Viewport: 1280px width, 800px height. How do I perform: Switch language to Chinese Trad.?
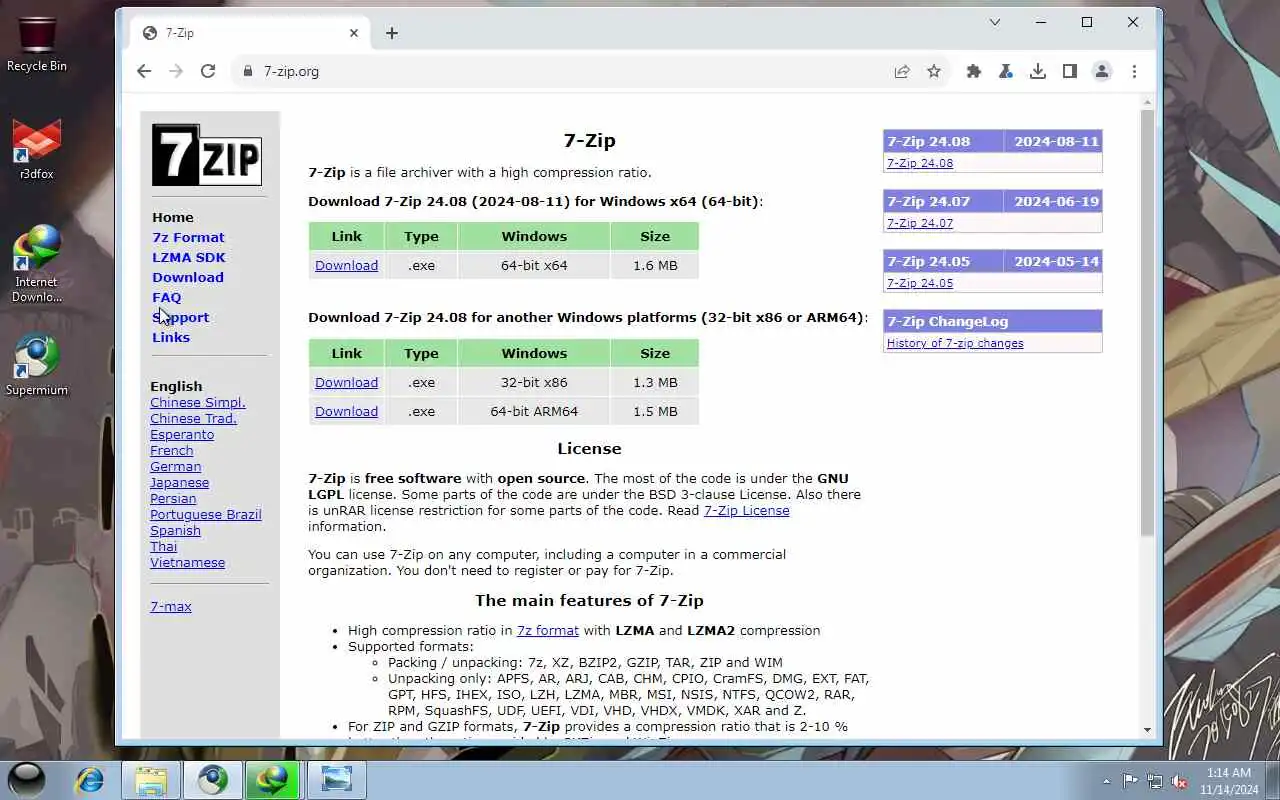(193, 418)
